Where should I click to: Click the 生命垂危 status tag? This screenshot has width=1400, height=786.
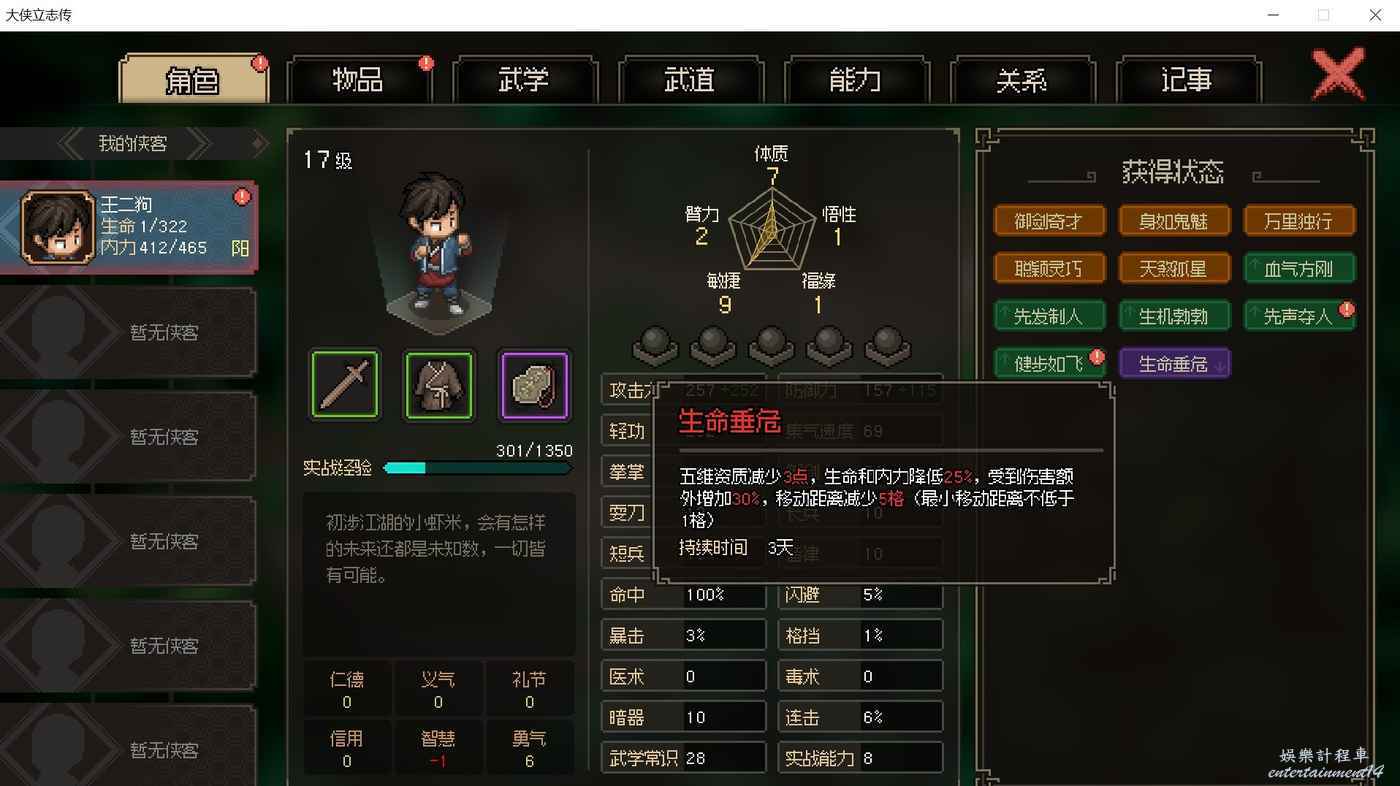(x=1175, y=364)
